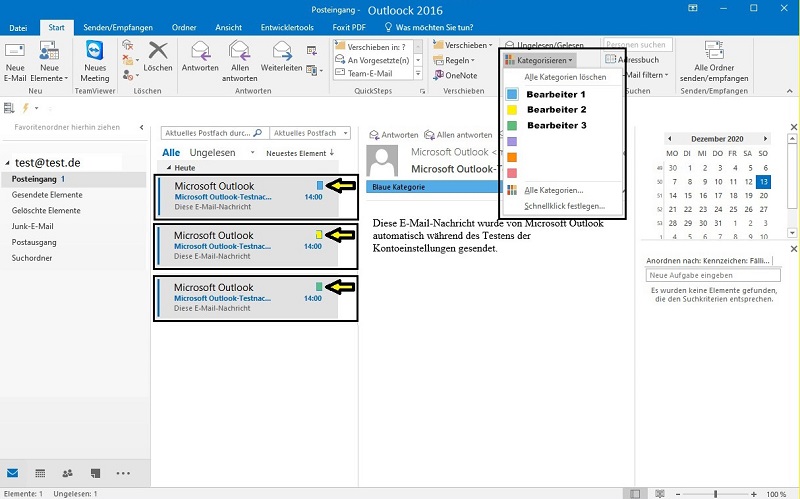This screenshot has height=499, width=800.
Task: Choose Alle Kategorien löschen
Action: pos(563,77)
